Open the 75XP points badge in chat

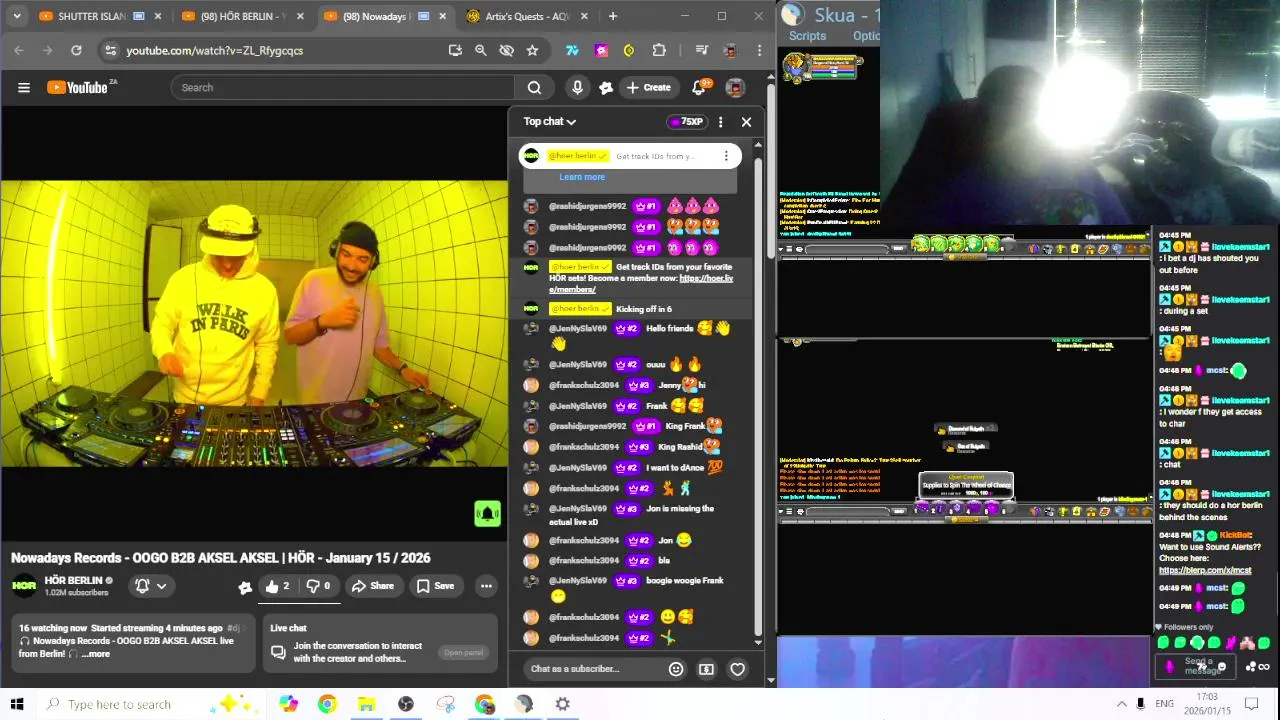coord(687,121)
